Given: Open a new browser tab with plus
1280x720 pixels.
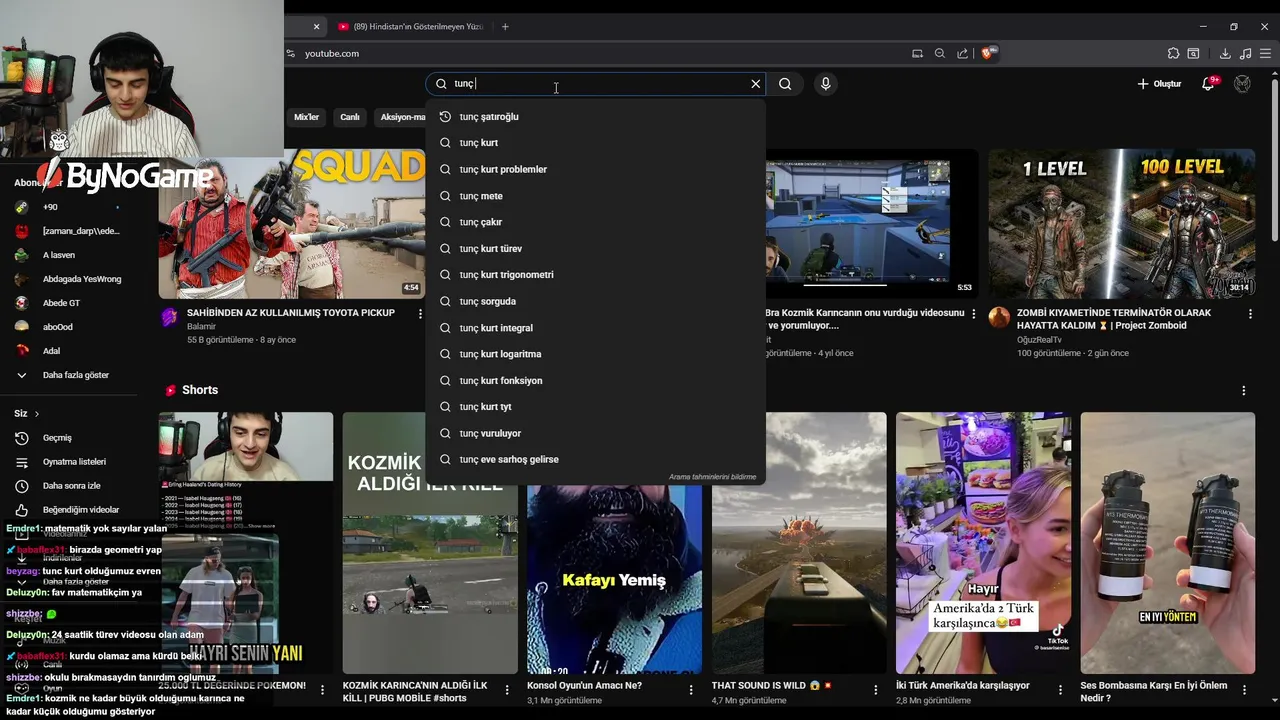Looking at the screenshot, I should point(505,26).
